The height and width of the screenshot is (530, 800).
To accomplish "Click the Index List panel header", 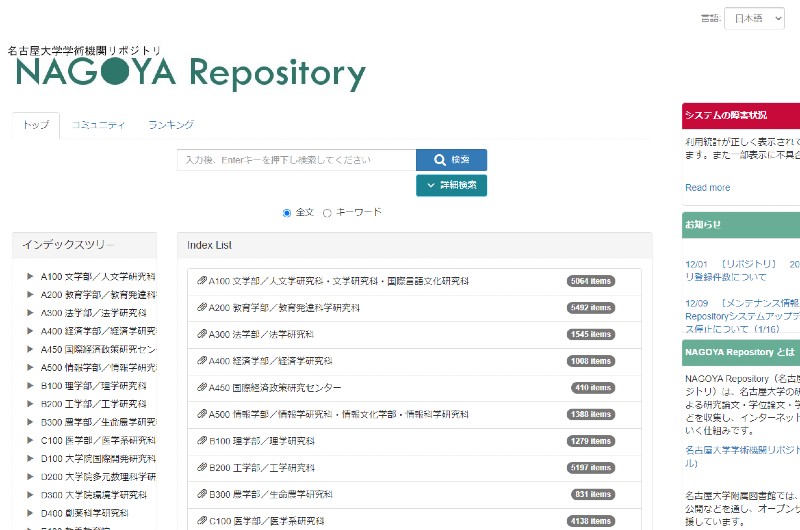I will point(414,245).
